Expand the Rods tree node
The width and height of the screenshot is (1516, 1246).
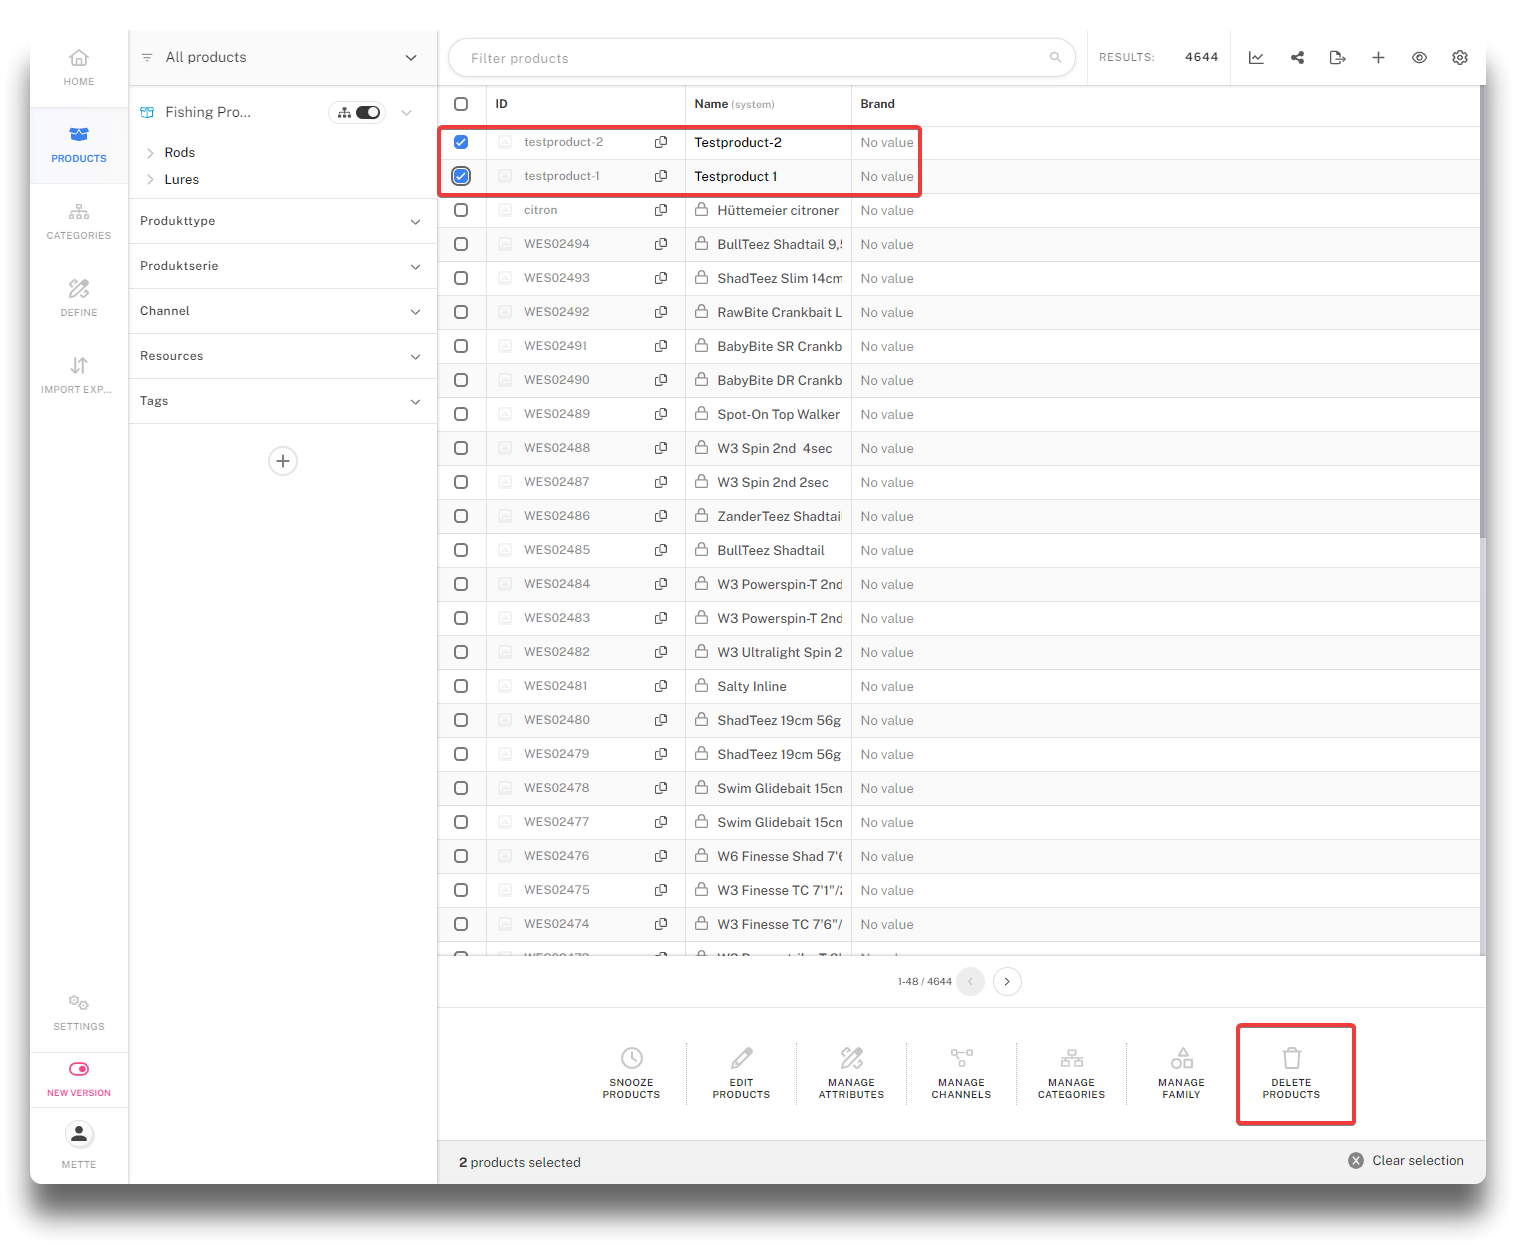tap(150, 153)
